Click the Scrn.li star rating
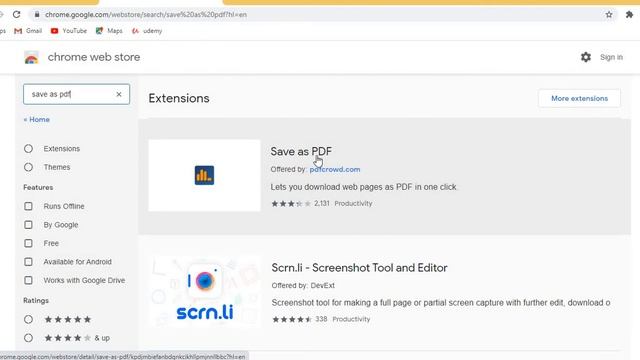This screenshot has width=640, height=360. 292,319
